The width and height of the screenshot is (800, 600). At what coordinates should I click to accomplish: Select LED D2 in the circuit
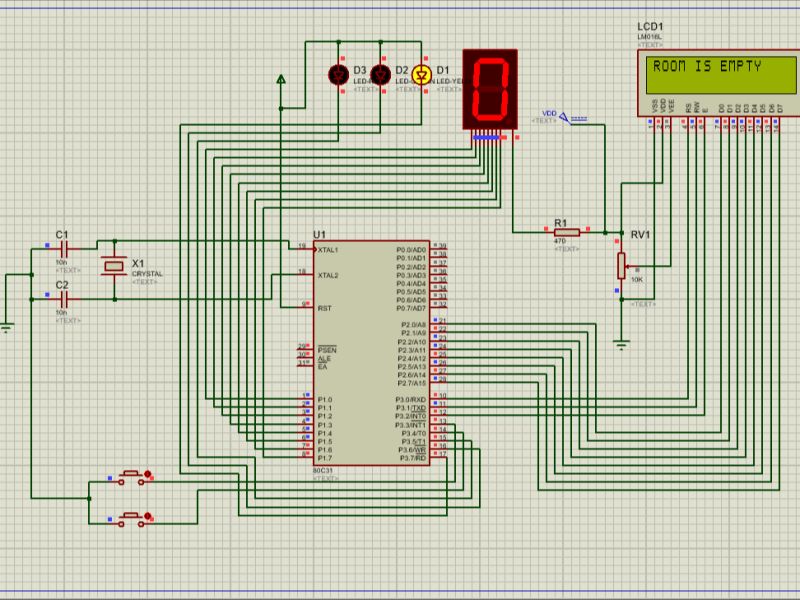(x=380, y=73)
